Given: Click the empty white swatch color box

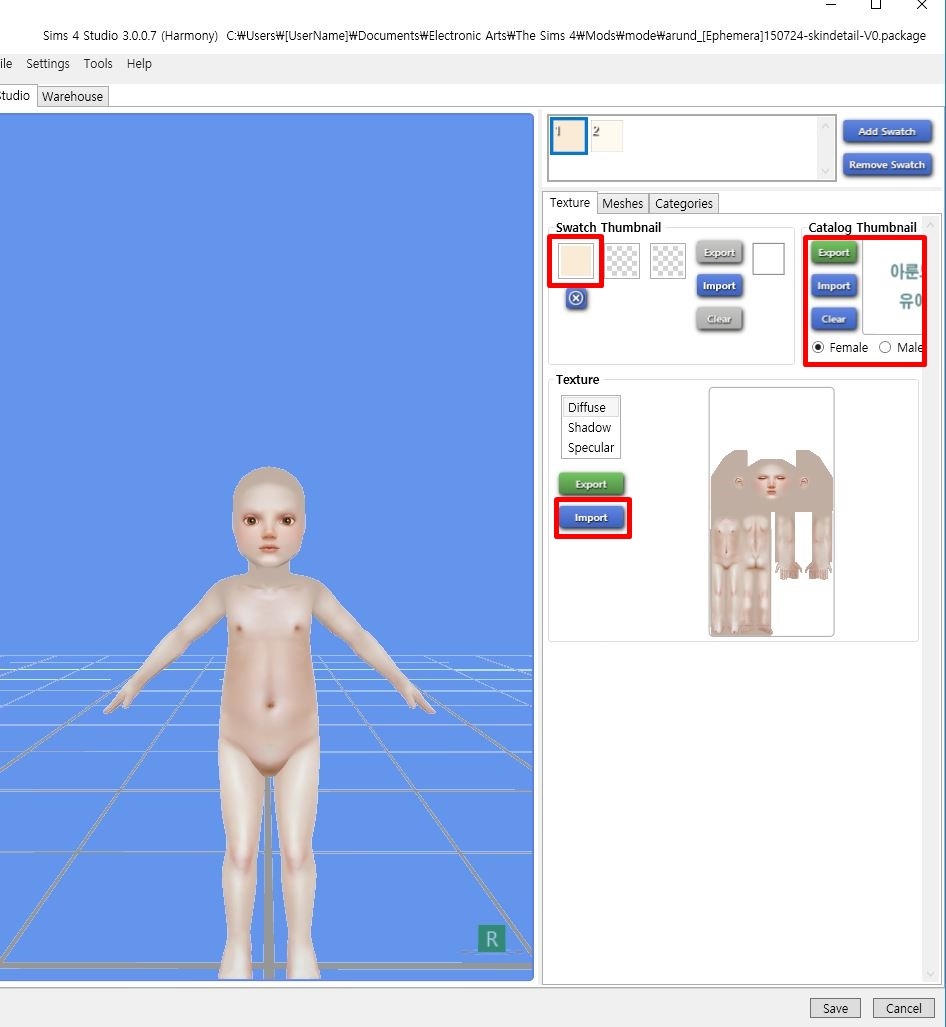Looking at the screenshot, I should click(768, 259).
